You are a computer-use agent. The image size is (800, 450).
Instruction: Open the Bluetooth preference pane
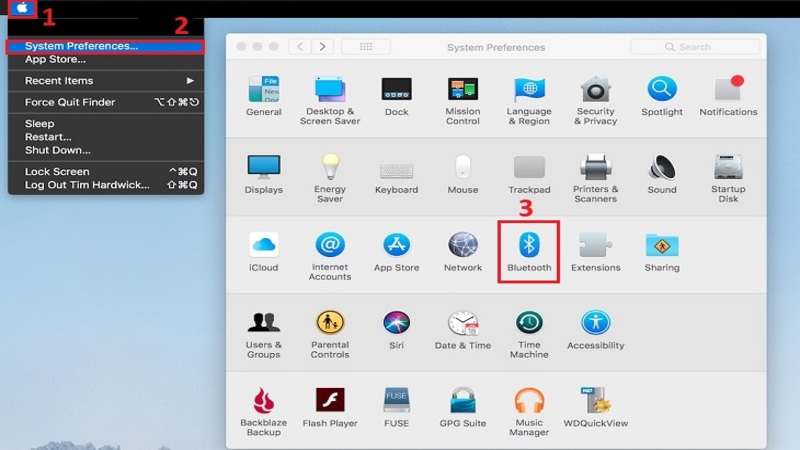click(529, 252)
